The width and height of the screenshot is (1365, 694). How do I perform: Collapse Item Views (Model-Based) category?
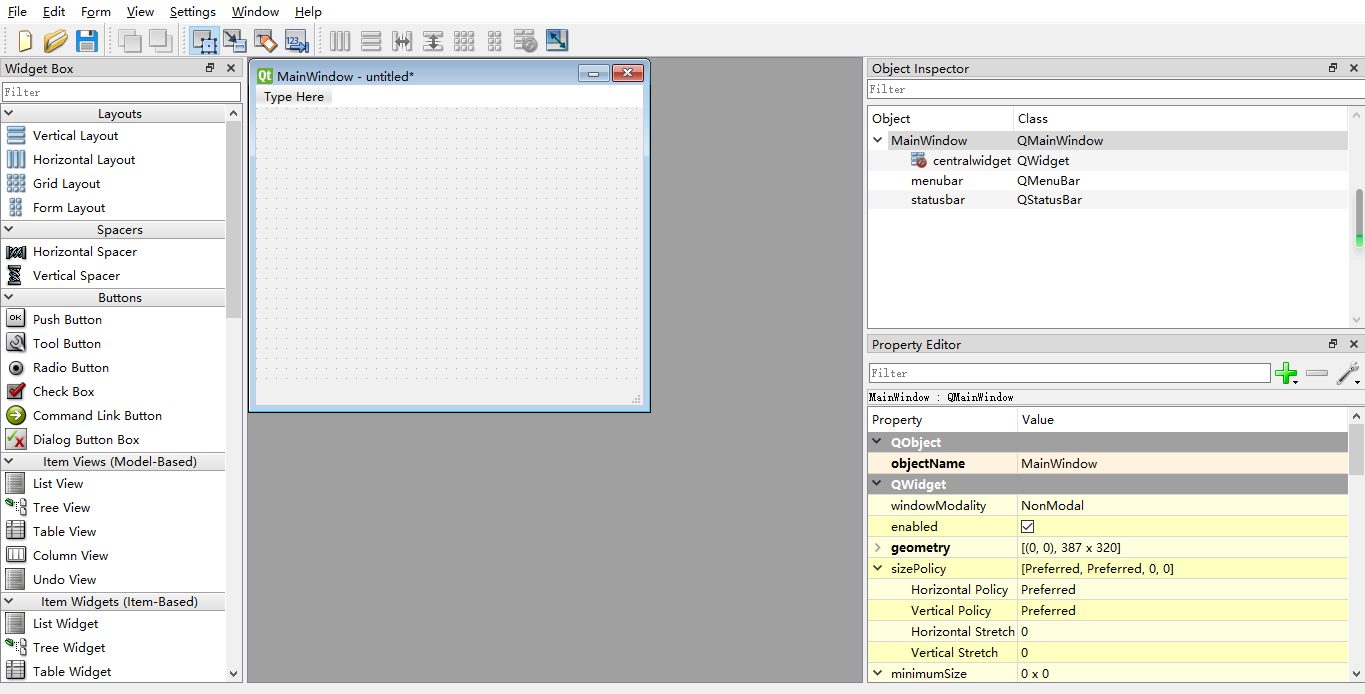point(9,462)
